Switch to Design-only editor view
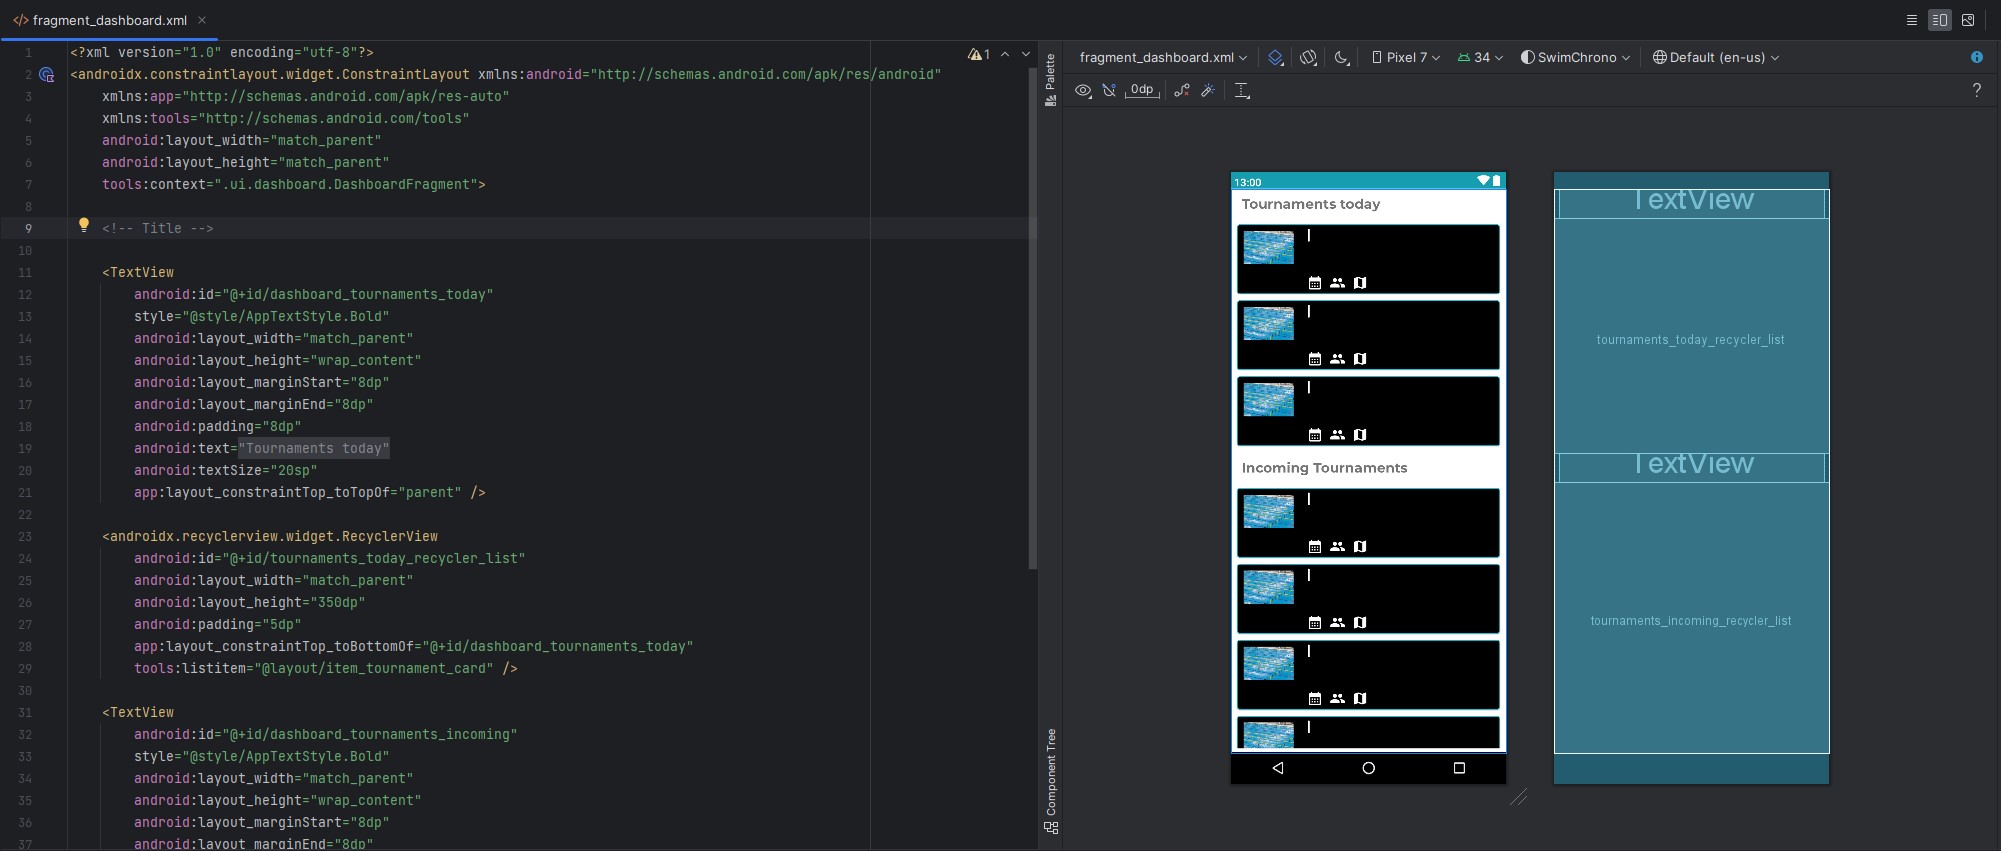Viewport: 2001px width, 851px height. 1968,20
